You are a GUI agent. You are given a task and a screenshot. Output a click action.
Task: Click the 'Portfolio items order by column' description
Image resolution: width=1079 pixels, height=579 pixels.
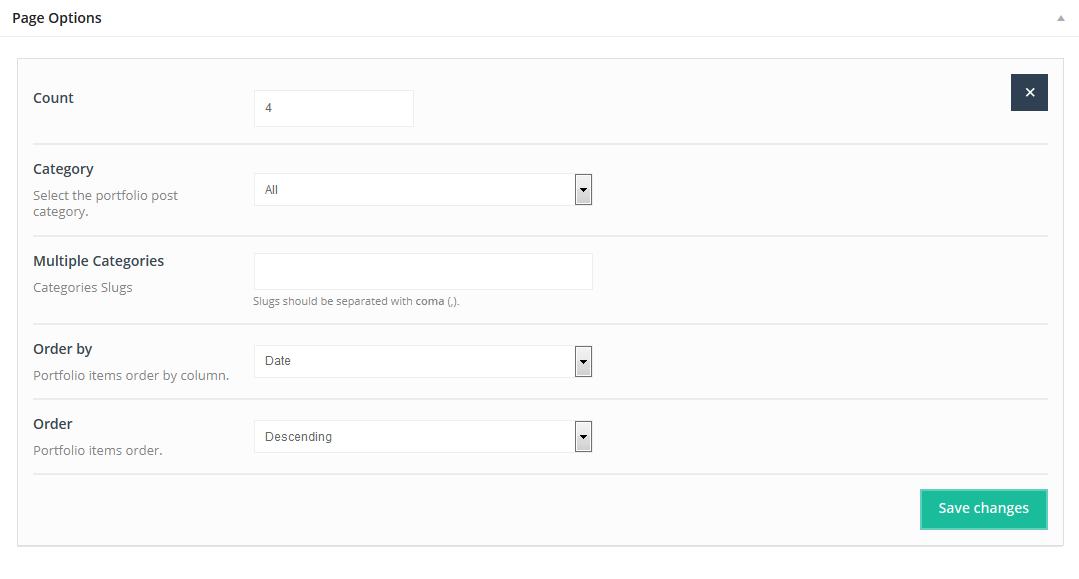point(131,376)
